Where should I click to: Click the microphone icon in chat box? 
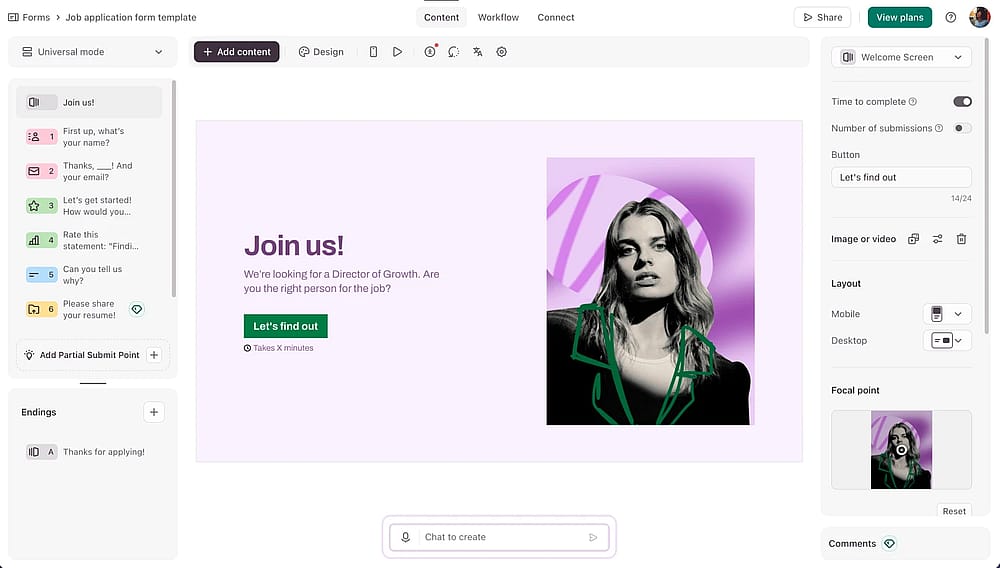405,537
